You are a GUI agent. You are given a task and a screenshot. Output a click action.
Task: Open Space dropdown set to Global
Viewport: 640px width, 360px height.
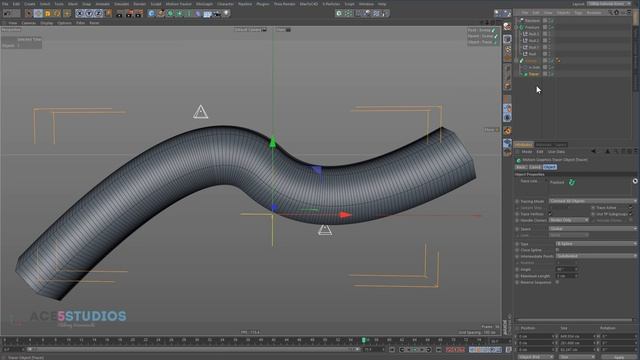593,229
